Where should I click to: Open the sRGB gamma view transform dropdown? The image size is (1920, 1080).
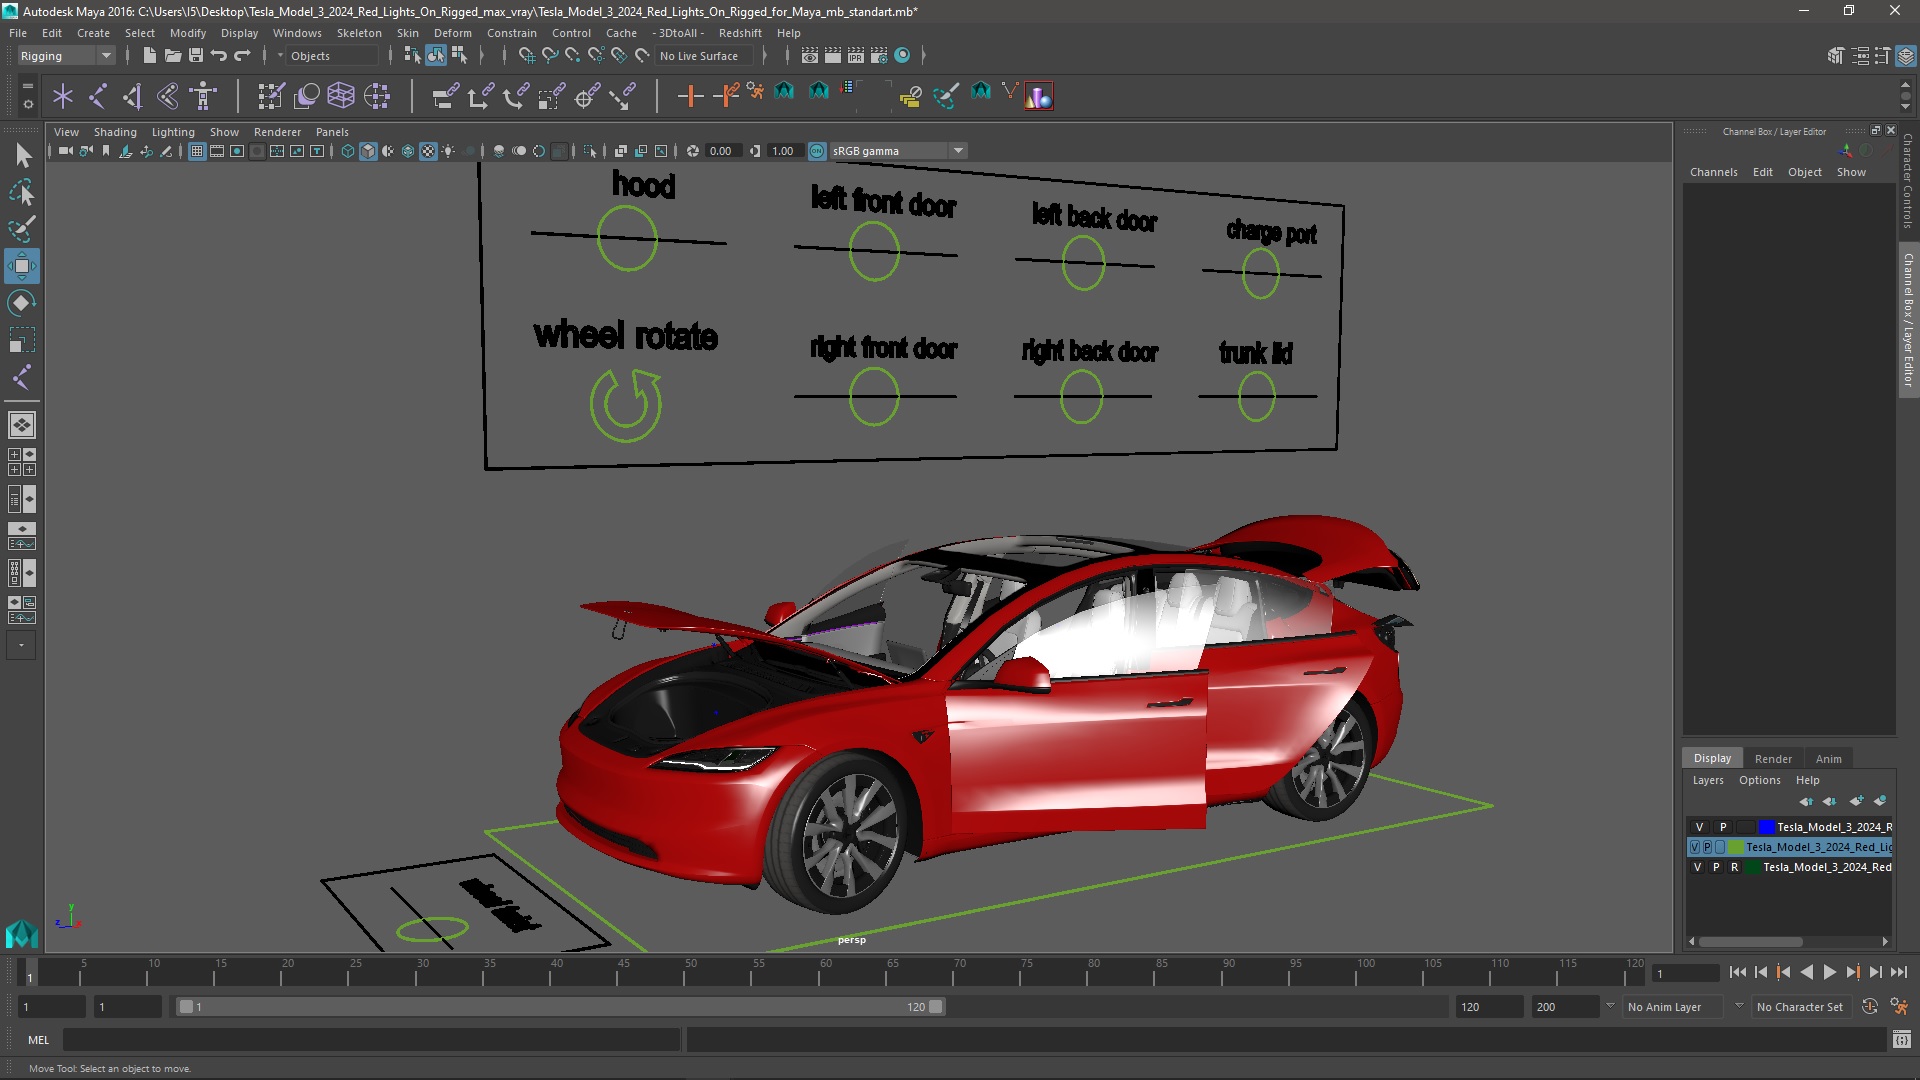pos(898,151)
